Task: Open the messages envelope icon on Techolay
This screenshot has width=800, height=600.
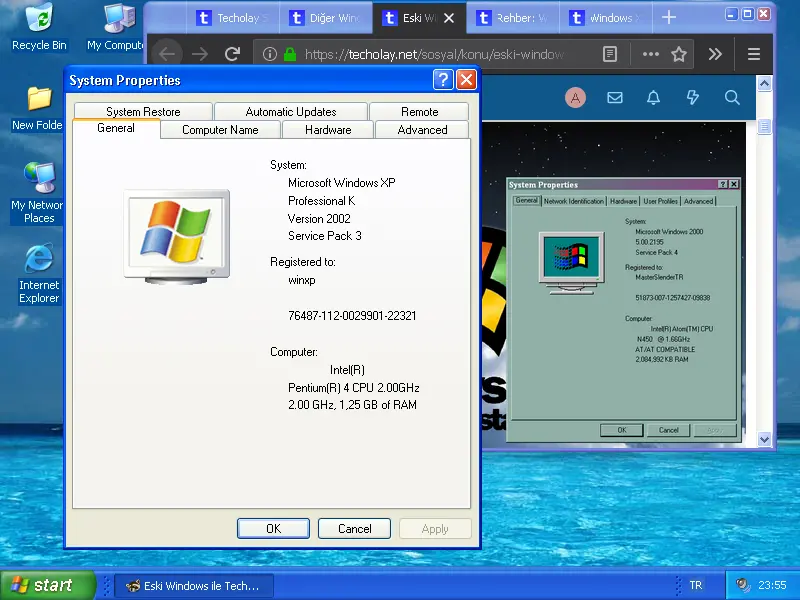Action: pos(615,97)
